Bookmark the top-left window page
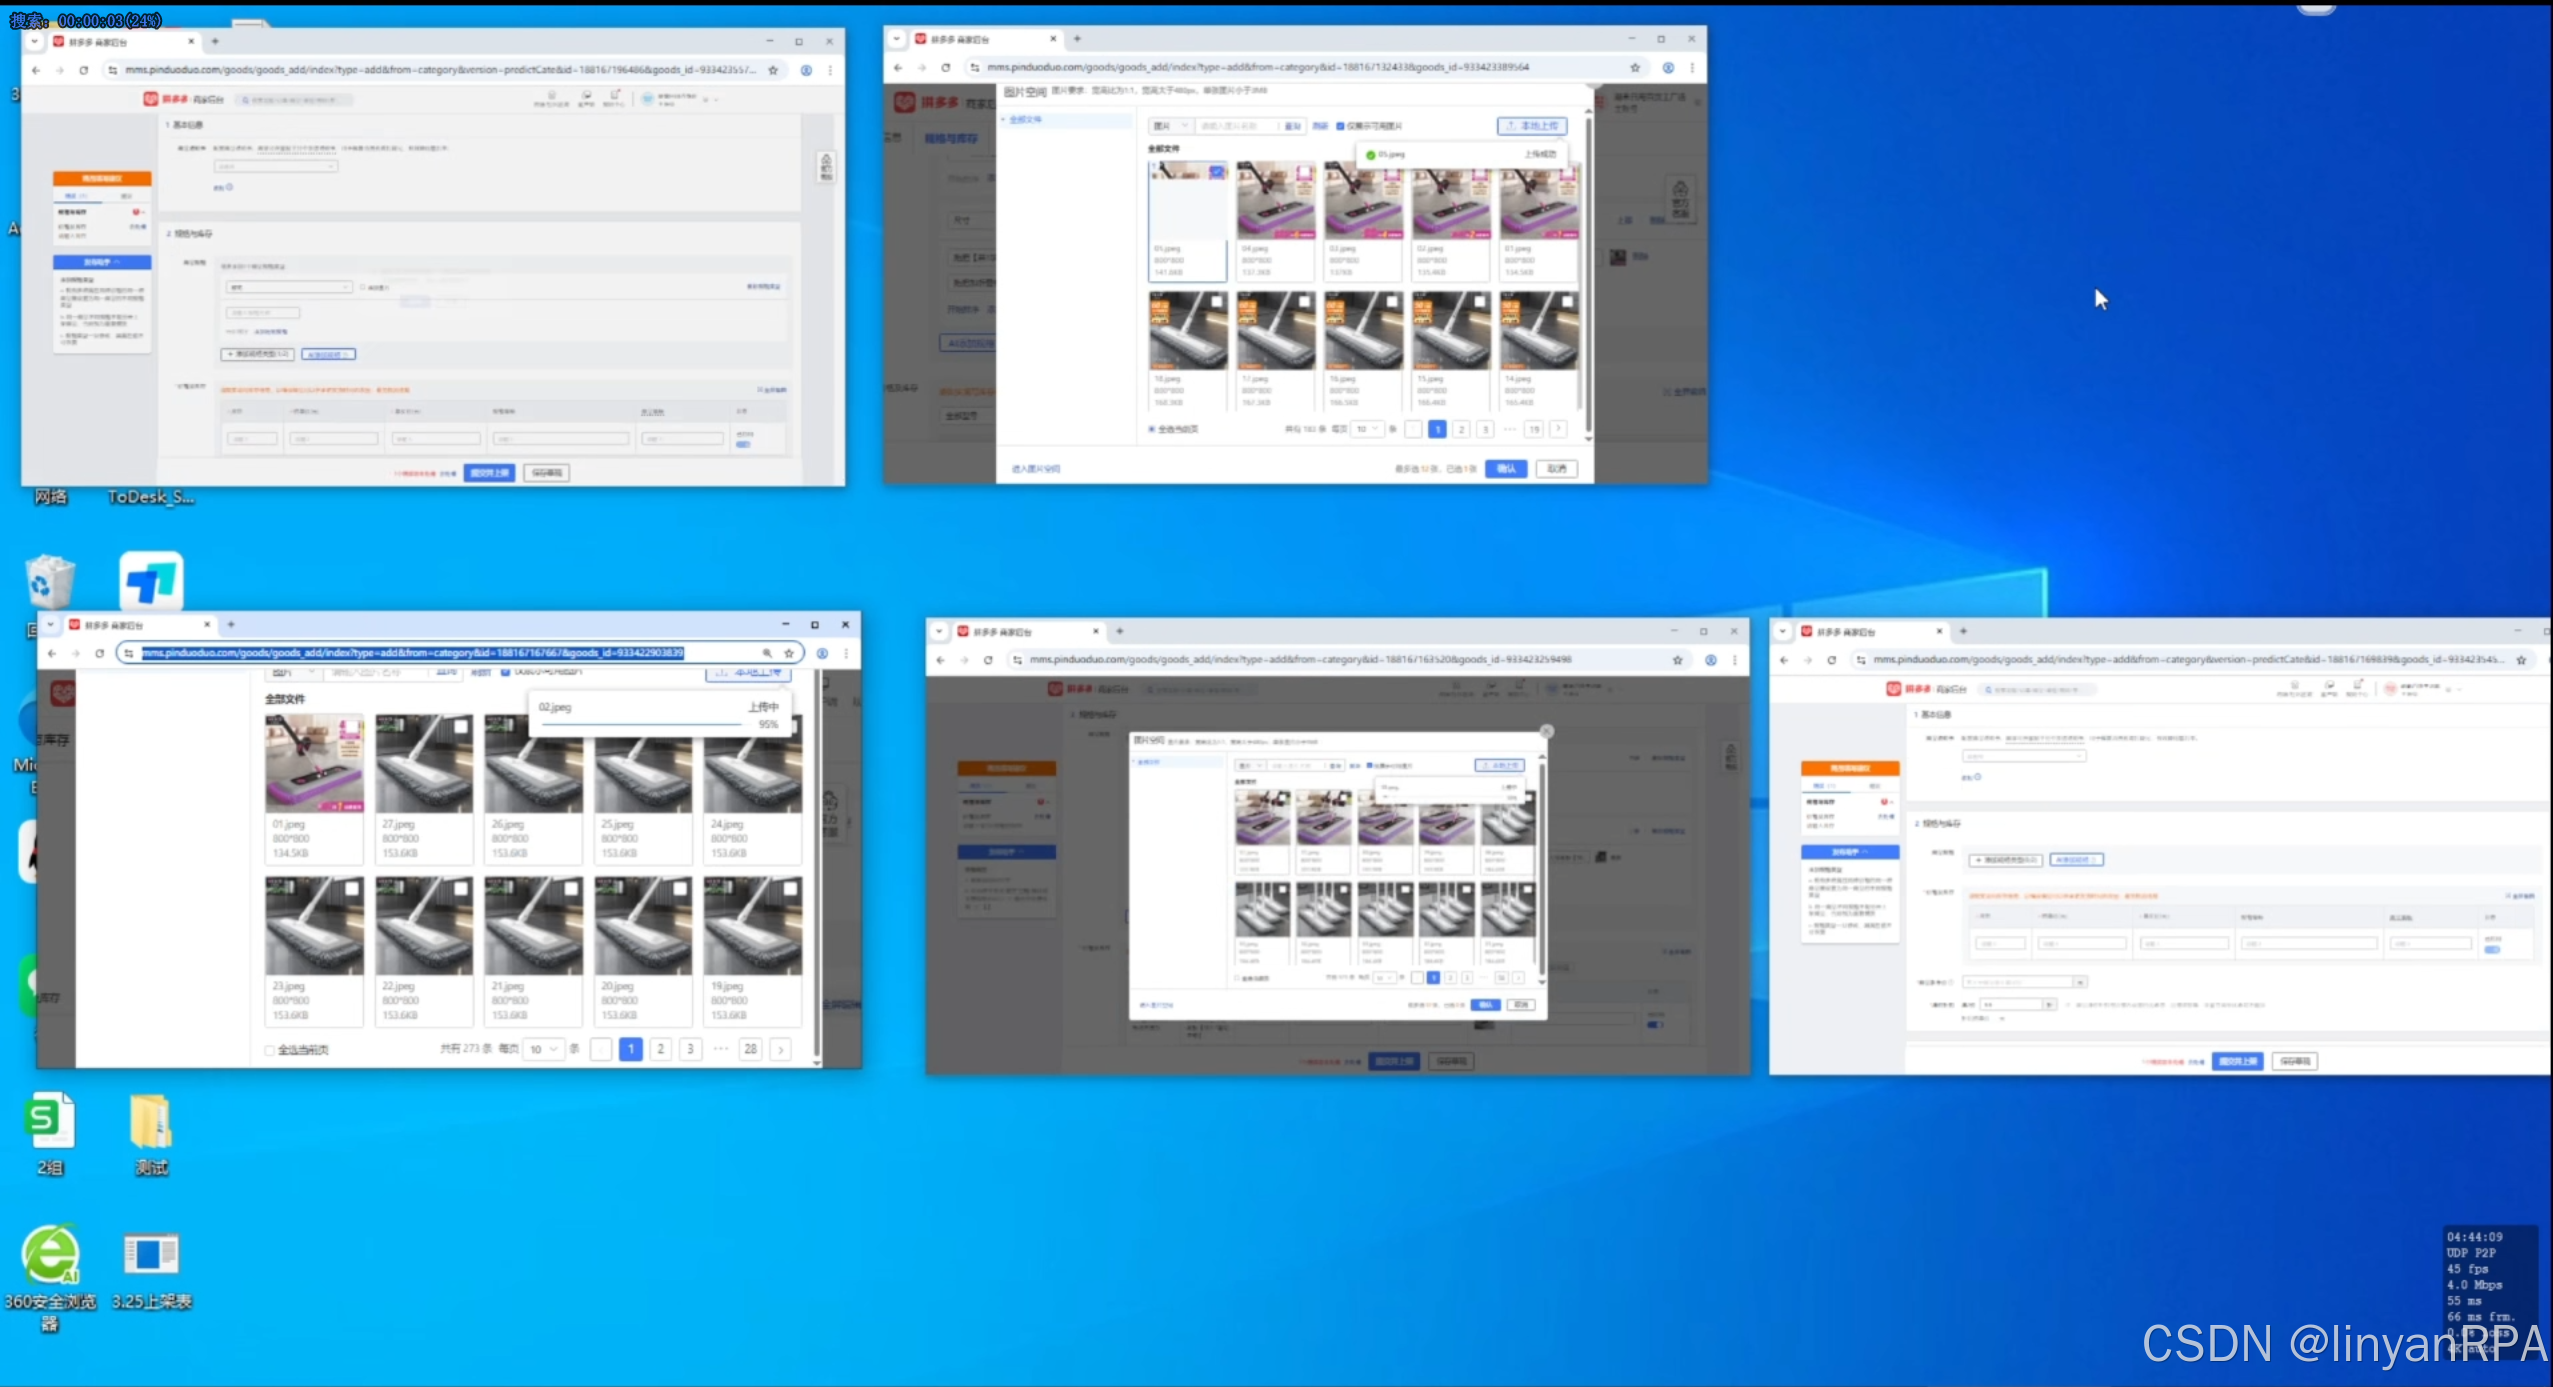 pos(773,70)
